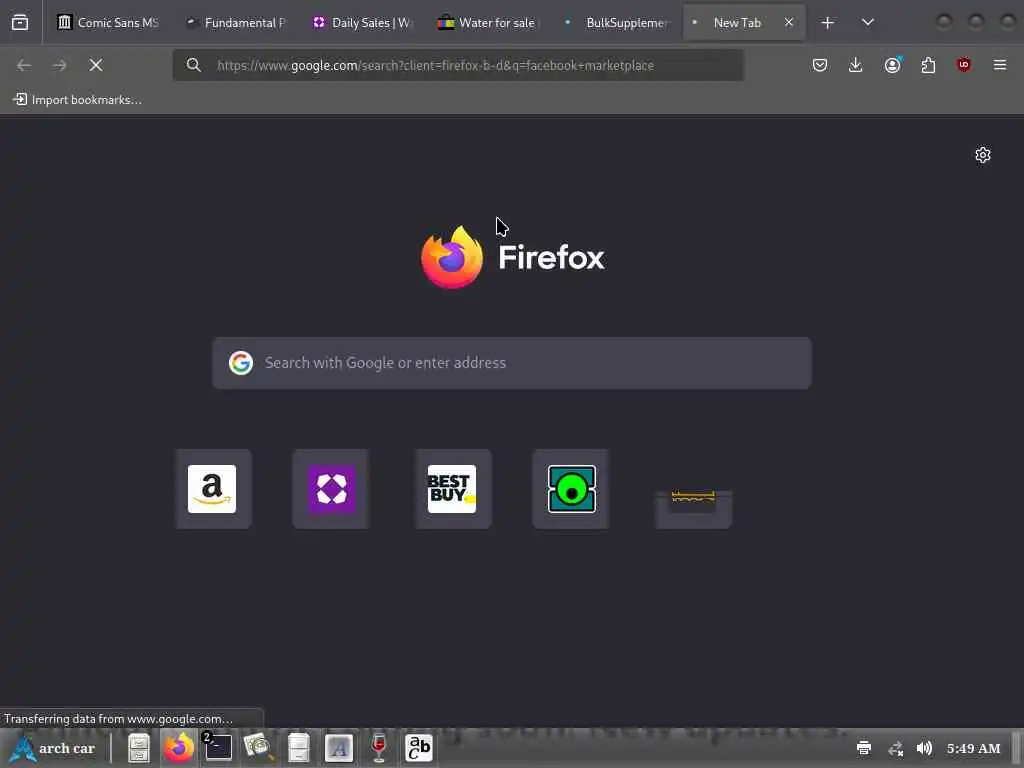Open the Wine glass taskbar icon
This screenshot has height=768, width=1024.
(x=379, y=748)
